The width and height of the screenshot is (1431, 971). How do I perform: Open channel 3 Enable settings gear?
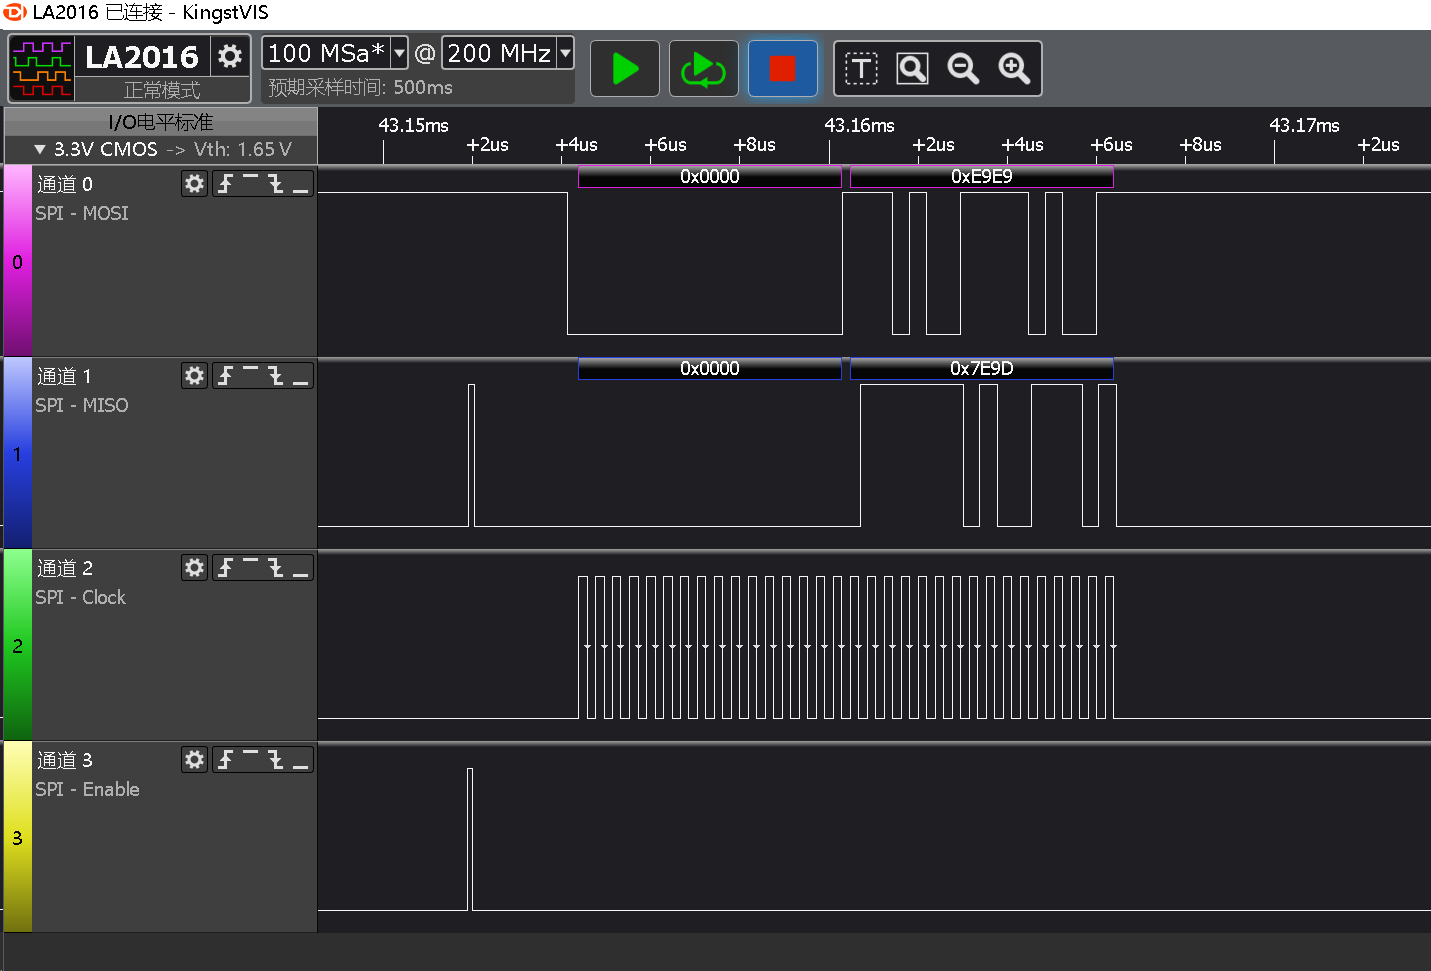(194, 759)
